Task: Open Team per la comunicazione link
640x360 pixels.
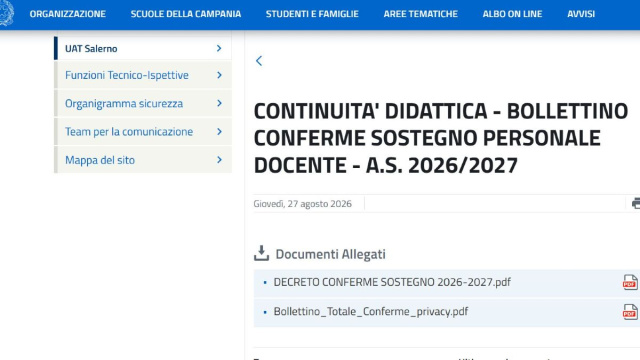Action: (x=129, y=131)
